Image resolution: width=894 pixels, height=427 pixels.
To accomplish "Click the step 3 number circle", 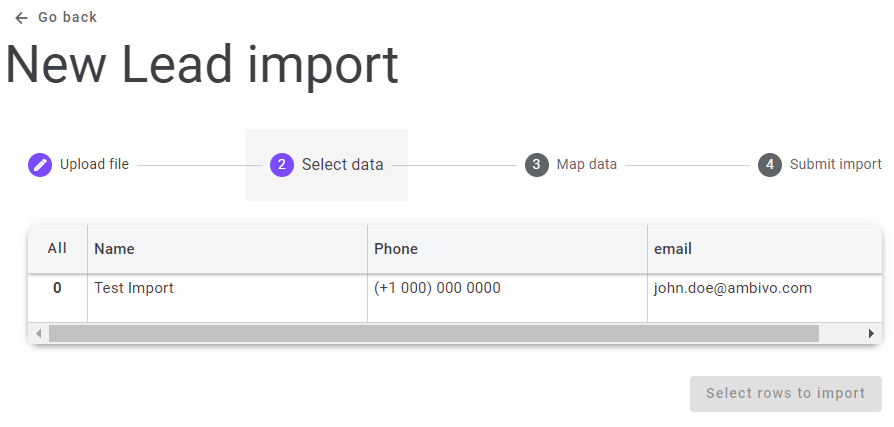I will click(536, 165).
